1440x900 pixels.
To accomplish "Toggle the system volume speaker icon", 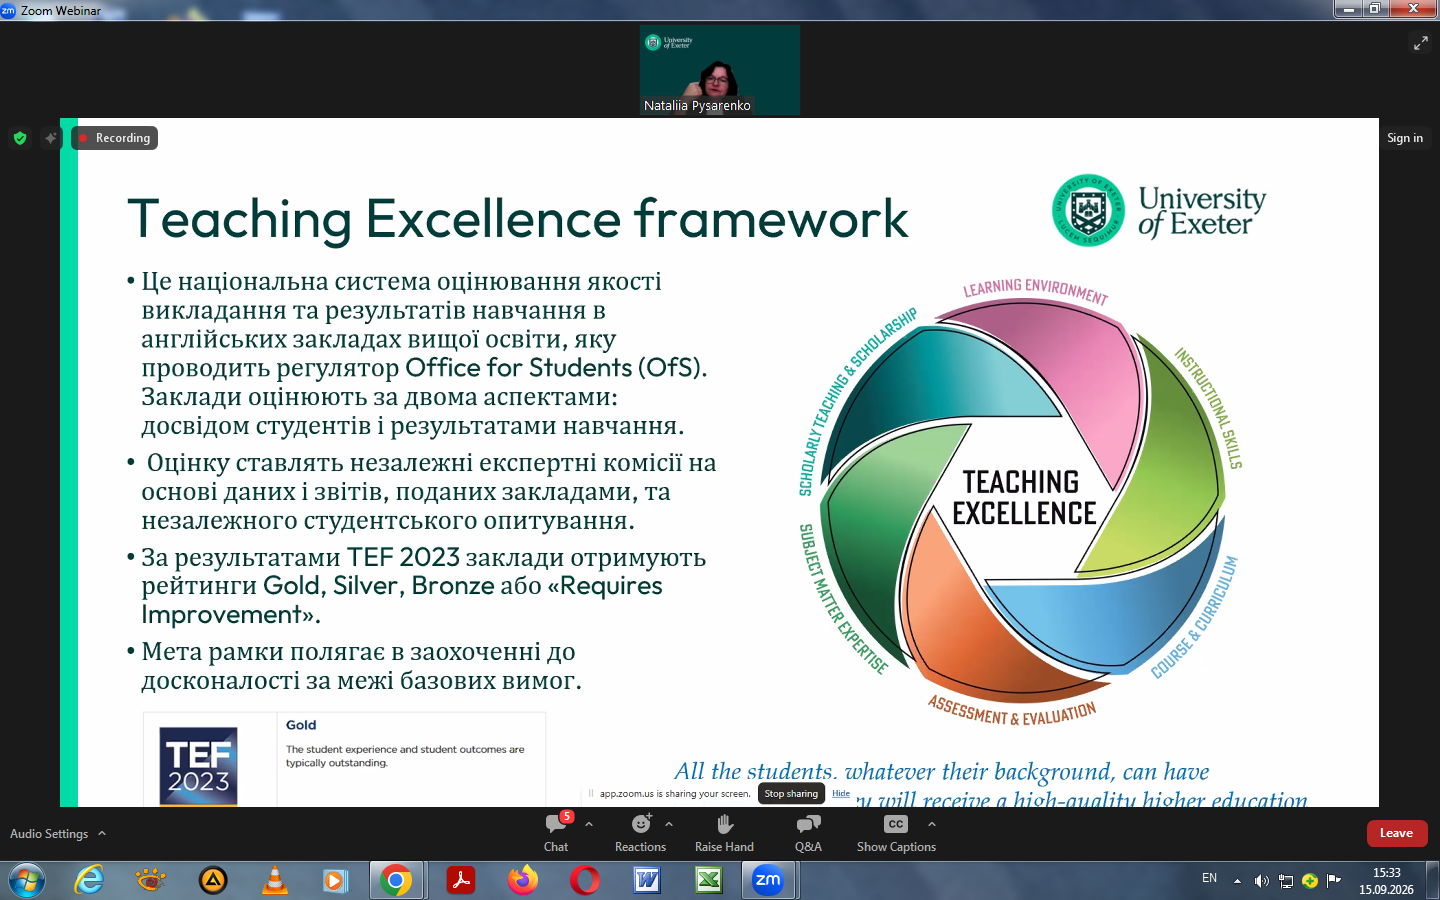I will (1261, 881).
